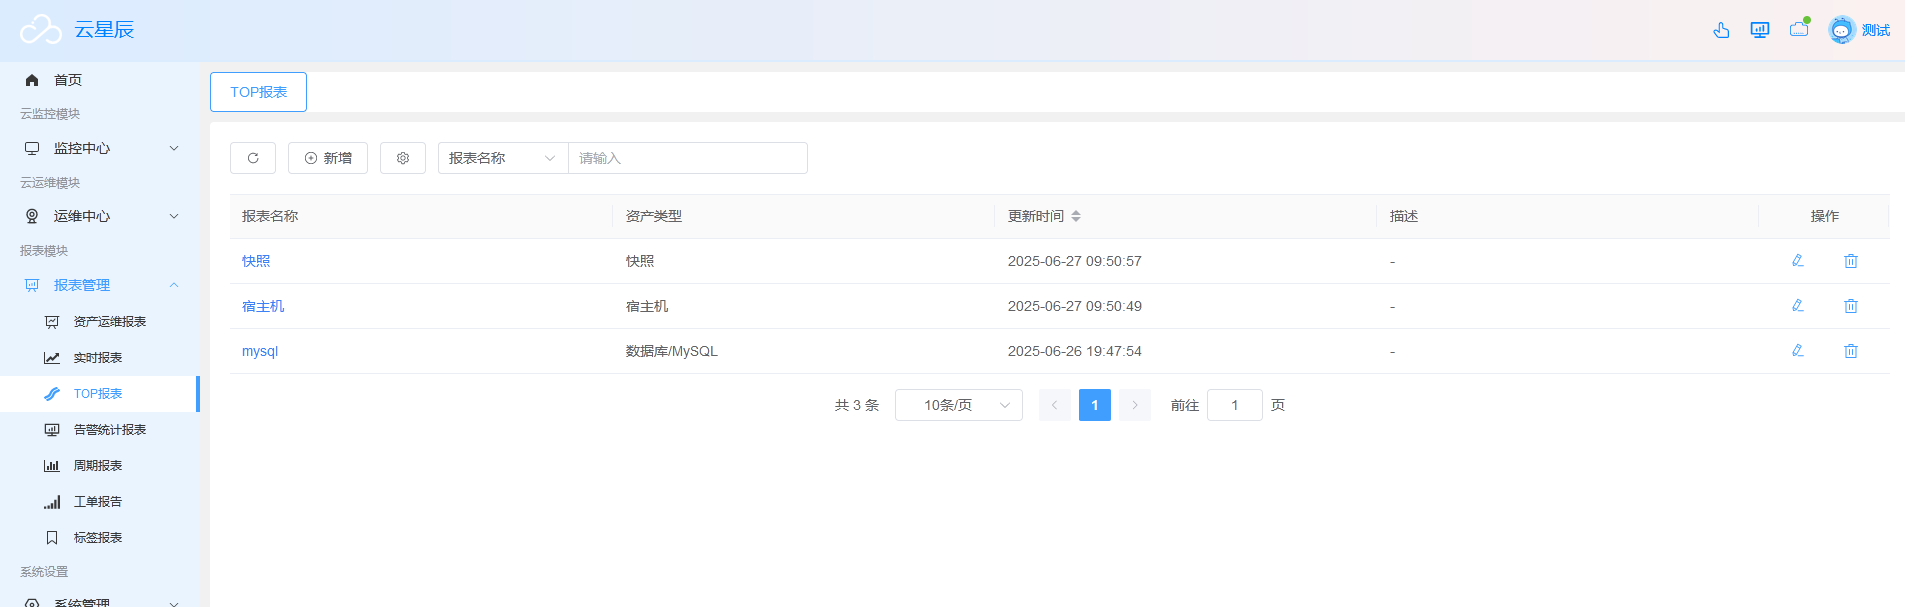Open the monitor screen icon in header

click(x=1760, y=30)
